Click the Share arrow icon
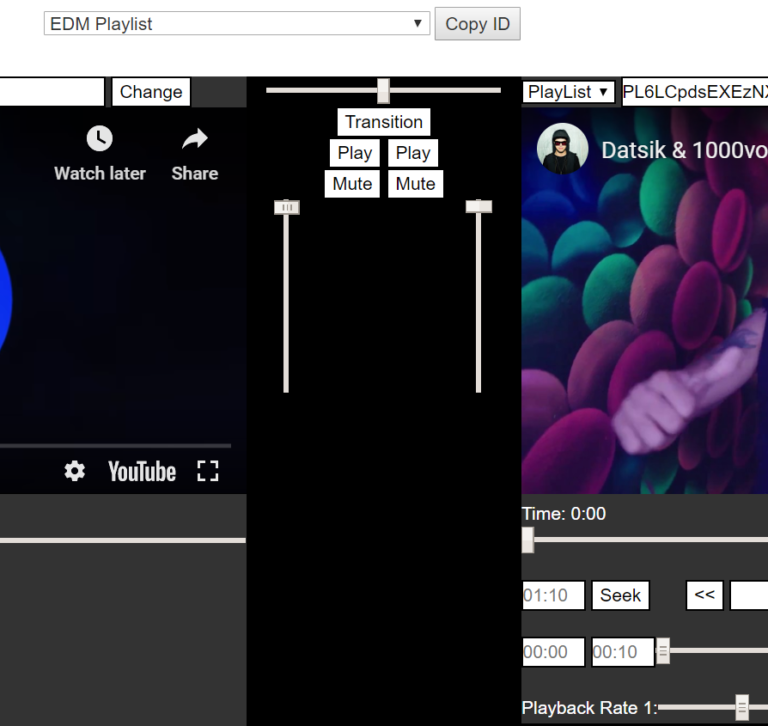768x726 pixels. coord(195,139)
